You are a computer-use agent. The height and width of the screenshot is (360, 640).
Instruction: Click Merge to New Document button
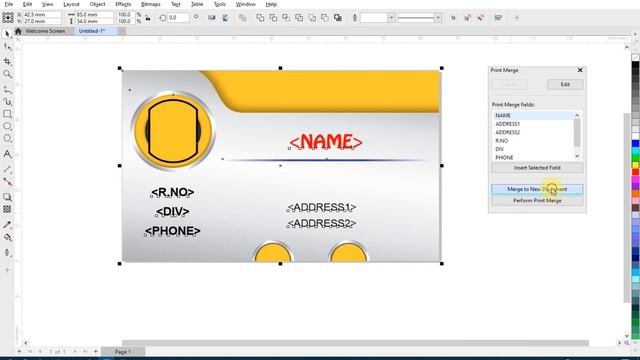[x=537, y=189]
